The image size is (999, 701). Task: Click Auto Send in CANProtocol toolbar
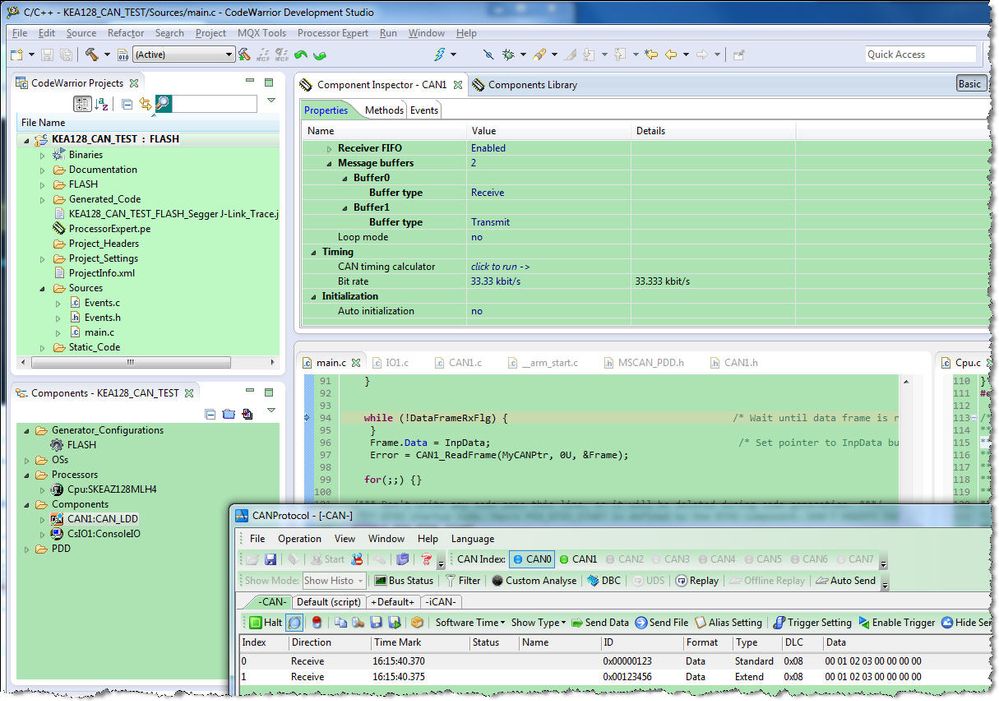pos(845,581)
